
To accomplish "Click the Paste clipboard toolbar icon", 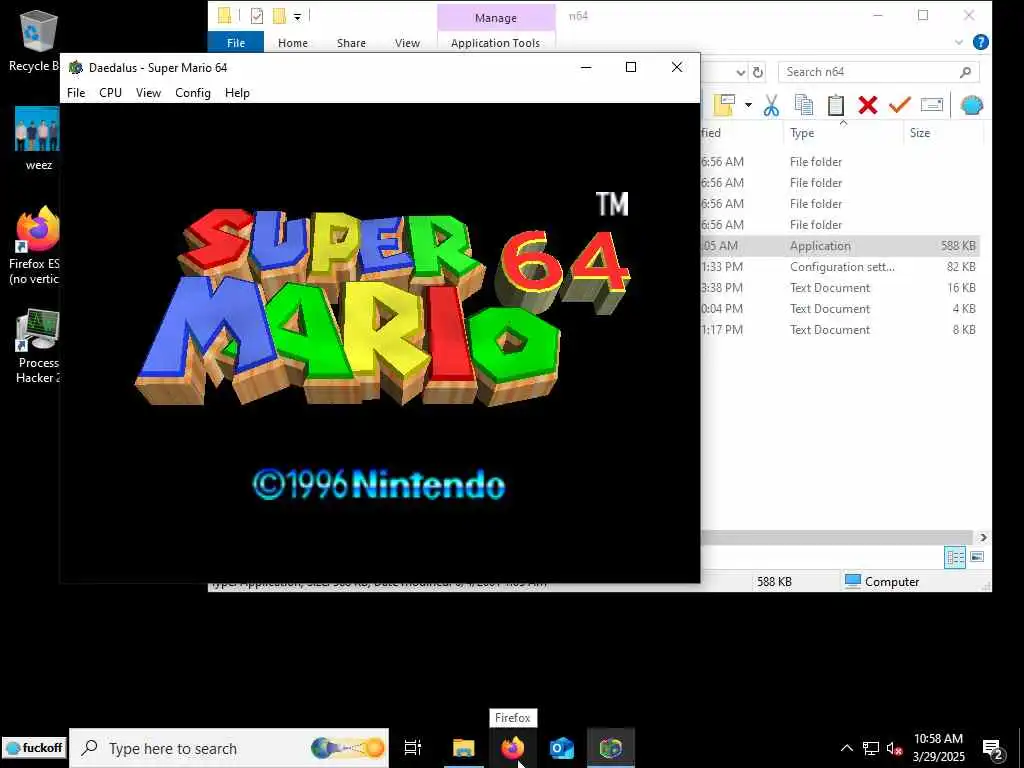I will click(836, 104).
